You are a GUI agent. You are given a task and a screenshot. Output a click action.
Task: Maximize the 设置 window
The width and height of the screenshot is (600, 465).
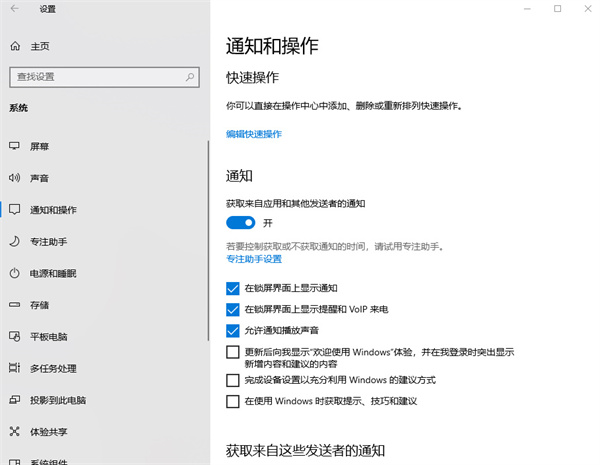tap(558, 8)
